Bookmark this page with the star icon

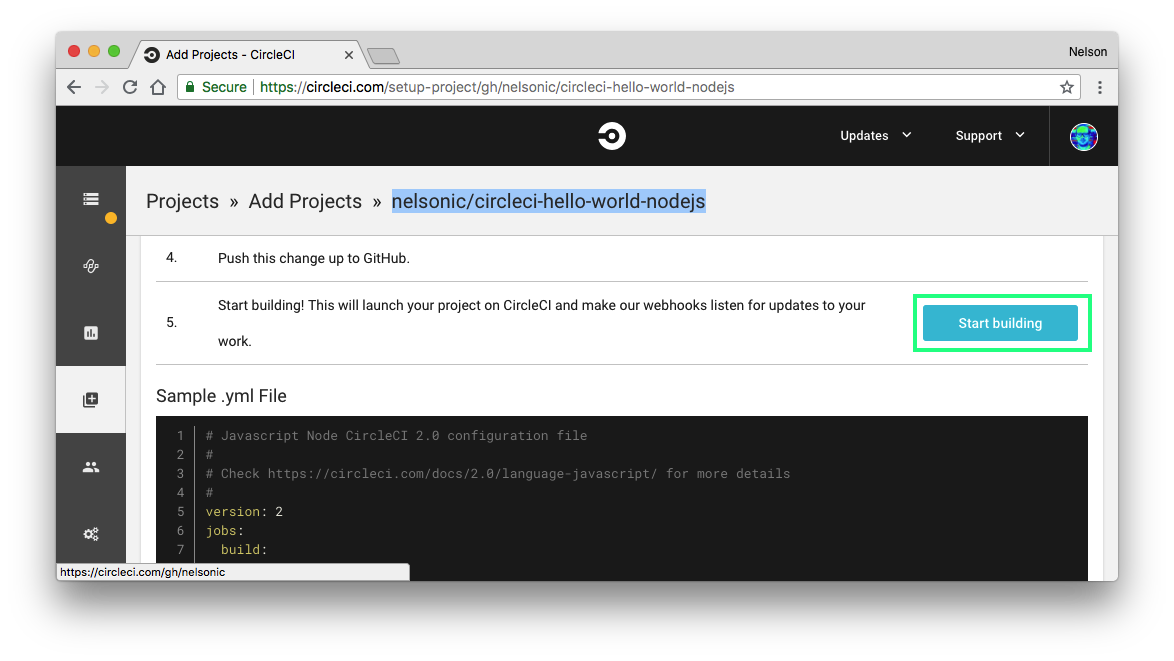pyautogui.click(x=1067, y=87)
